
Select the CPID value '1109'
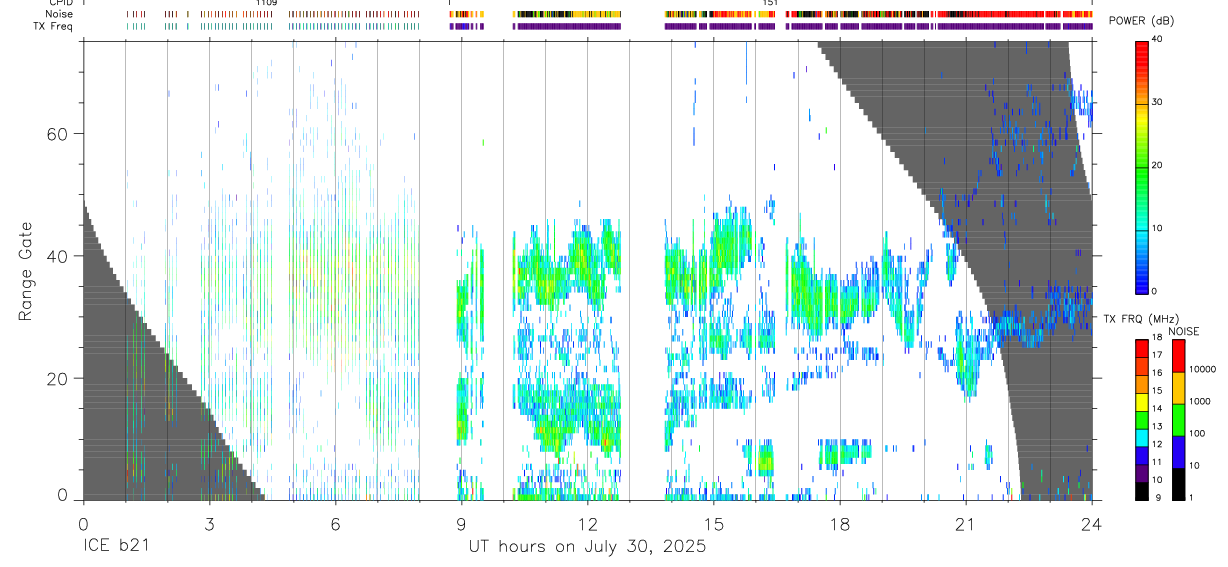pos(266,3)
